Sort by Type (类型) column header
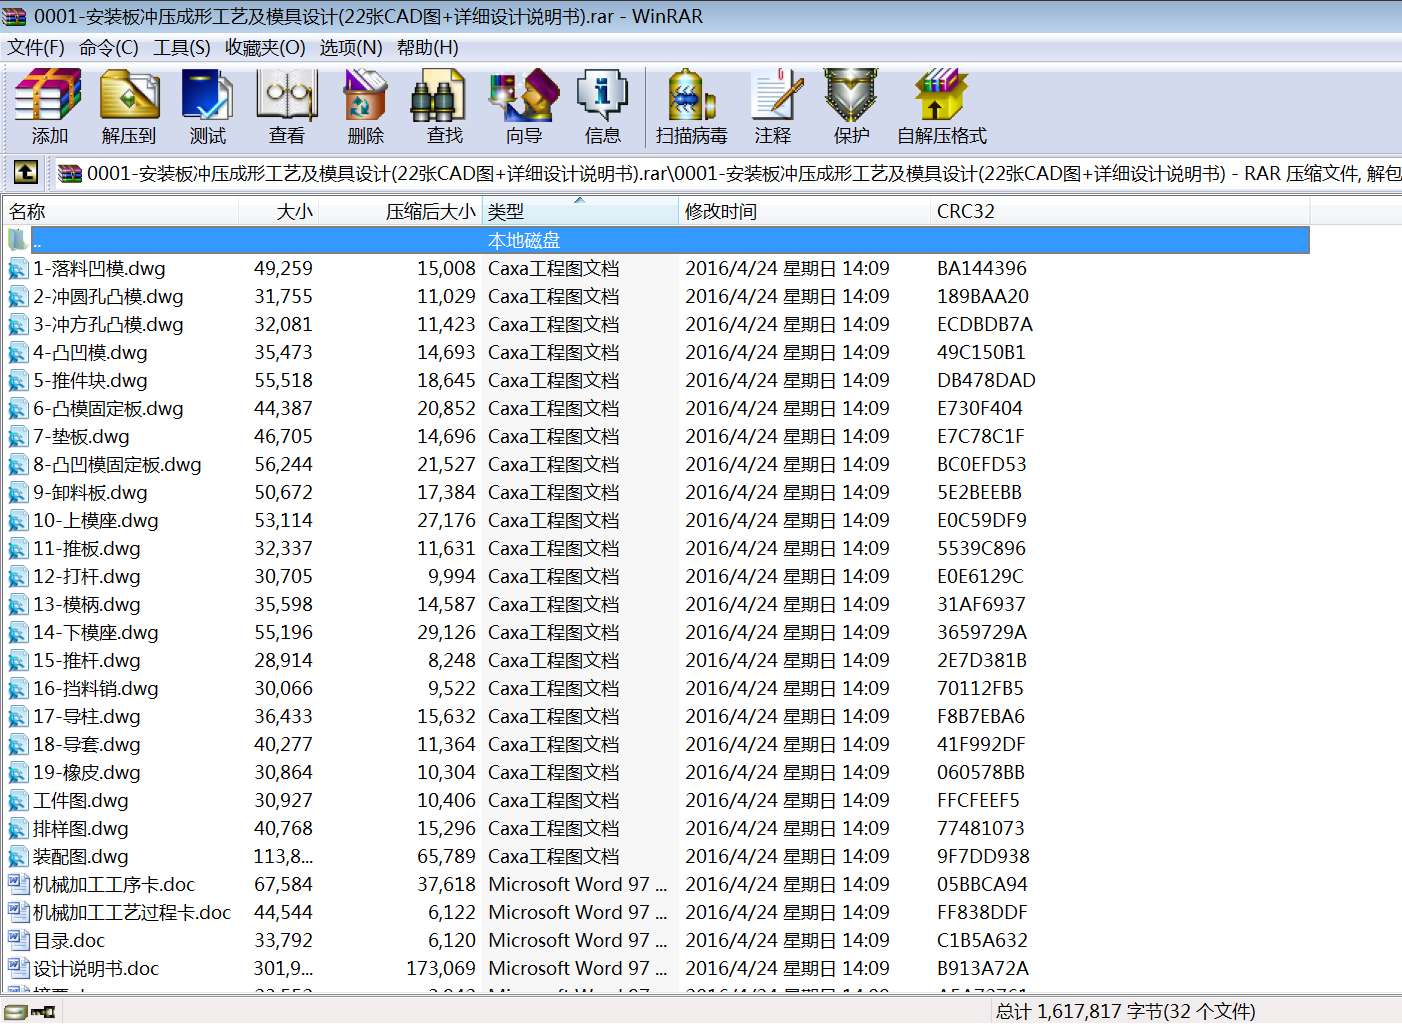The image size is (1402, 1024). 580,211
